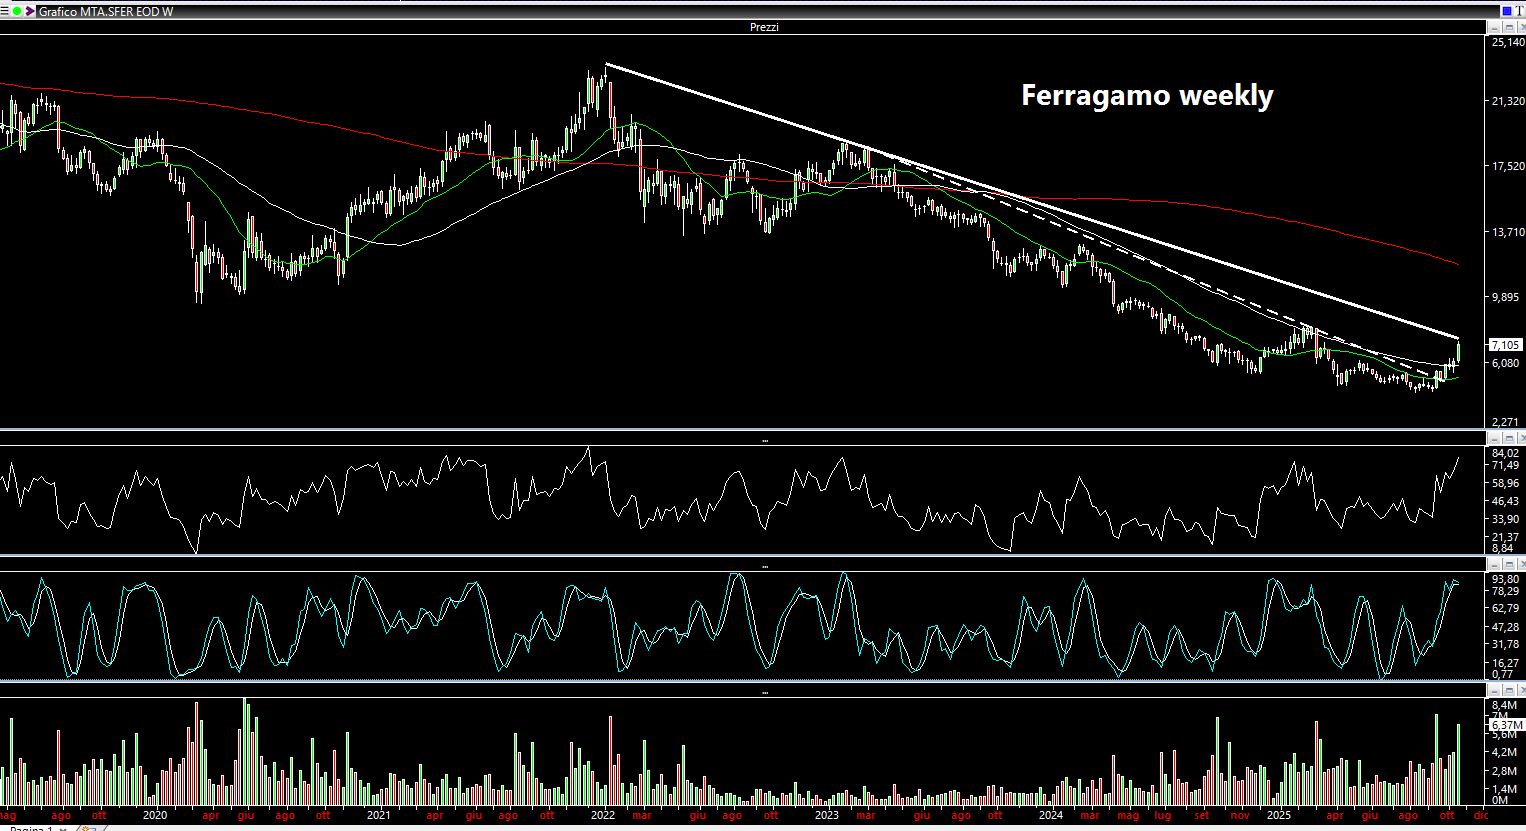The height and width of the screenshot is (831, 1526).
Task: Maximize the oscillator pane with the 84,02 scale
Action: (1509, 439)
